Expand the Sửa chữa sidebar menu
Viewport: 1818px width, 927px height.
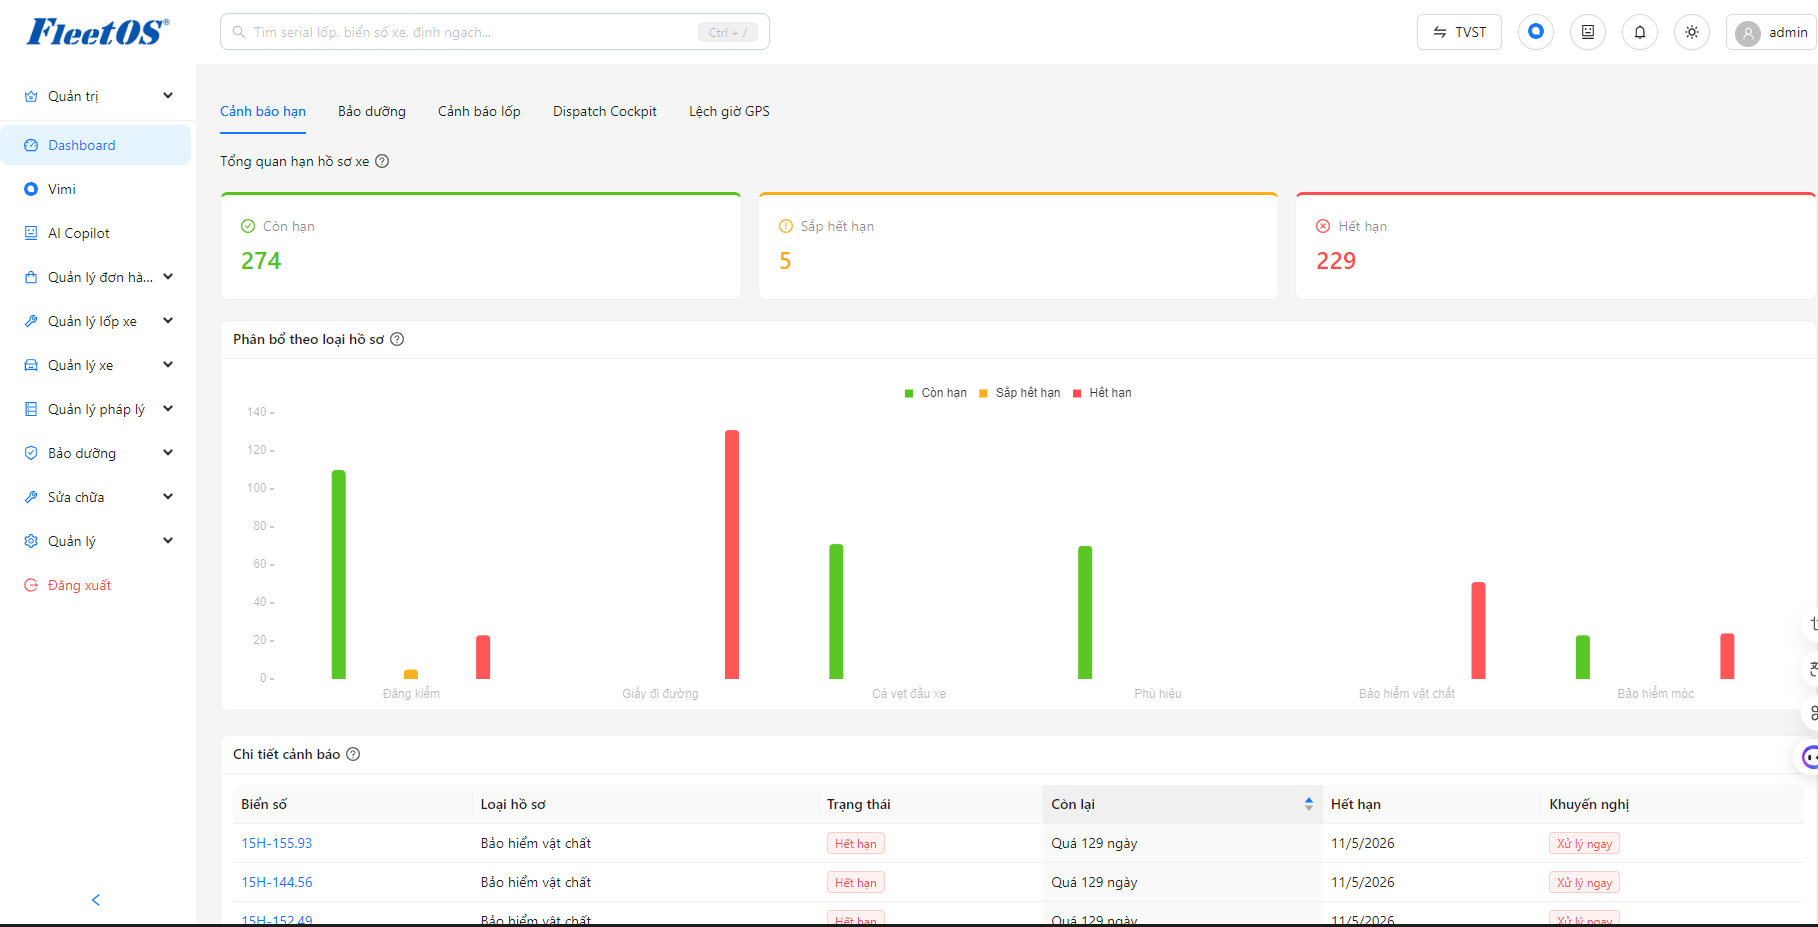(x=96, y=497)
